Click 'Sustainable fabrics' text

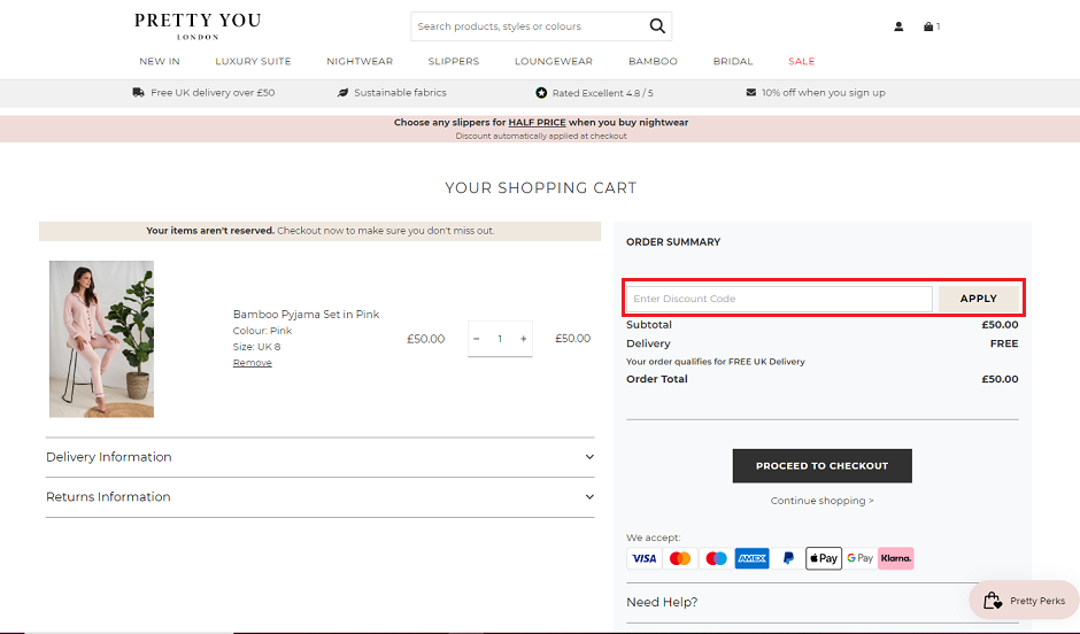point(400,92)
